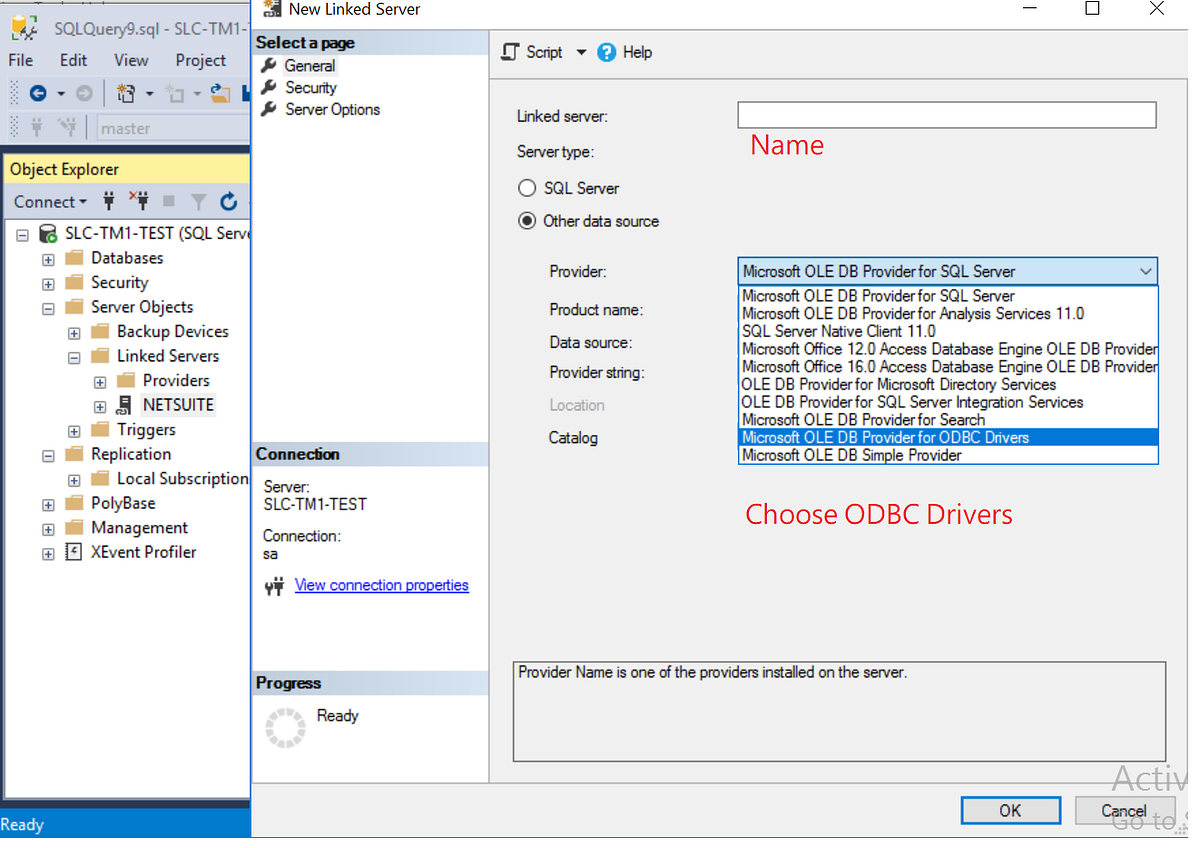
Task: Click OK to create the linked server
Action: (x=1010, y=810)
